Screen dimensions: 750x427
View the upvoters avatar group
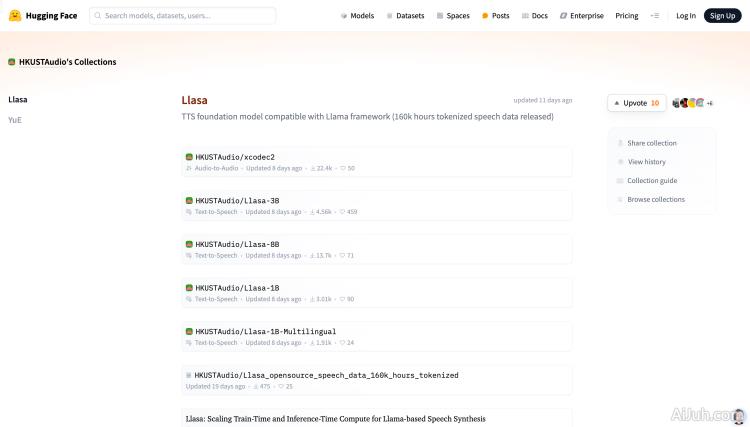click(x=691, y=103)
